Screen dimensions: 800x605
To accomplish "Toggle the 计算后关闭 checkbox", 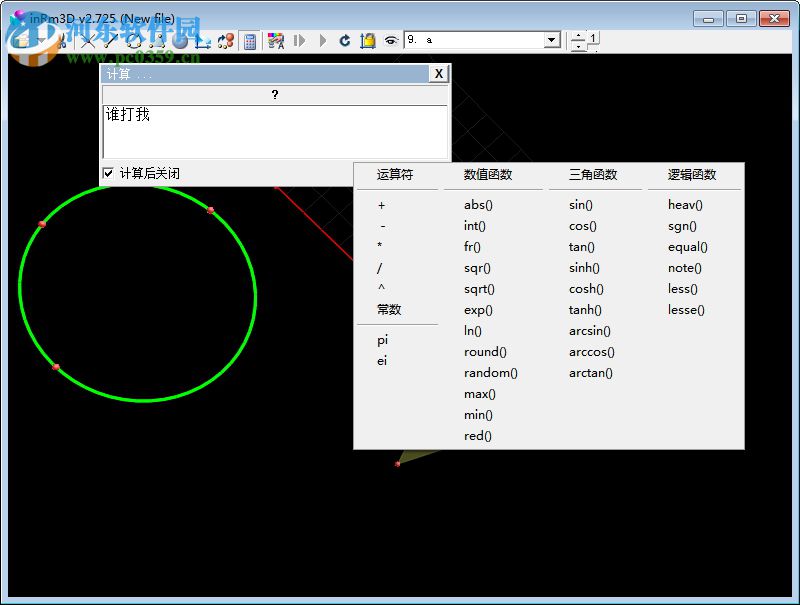I will coord(108,172).
